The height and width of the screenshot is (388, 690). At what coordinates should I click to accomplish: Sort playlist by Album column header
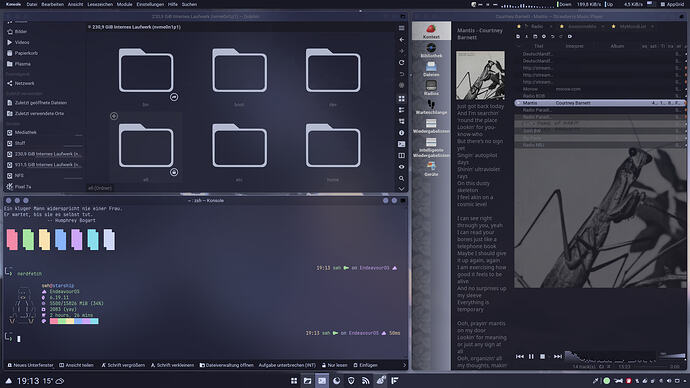[x=617, y=46]
